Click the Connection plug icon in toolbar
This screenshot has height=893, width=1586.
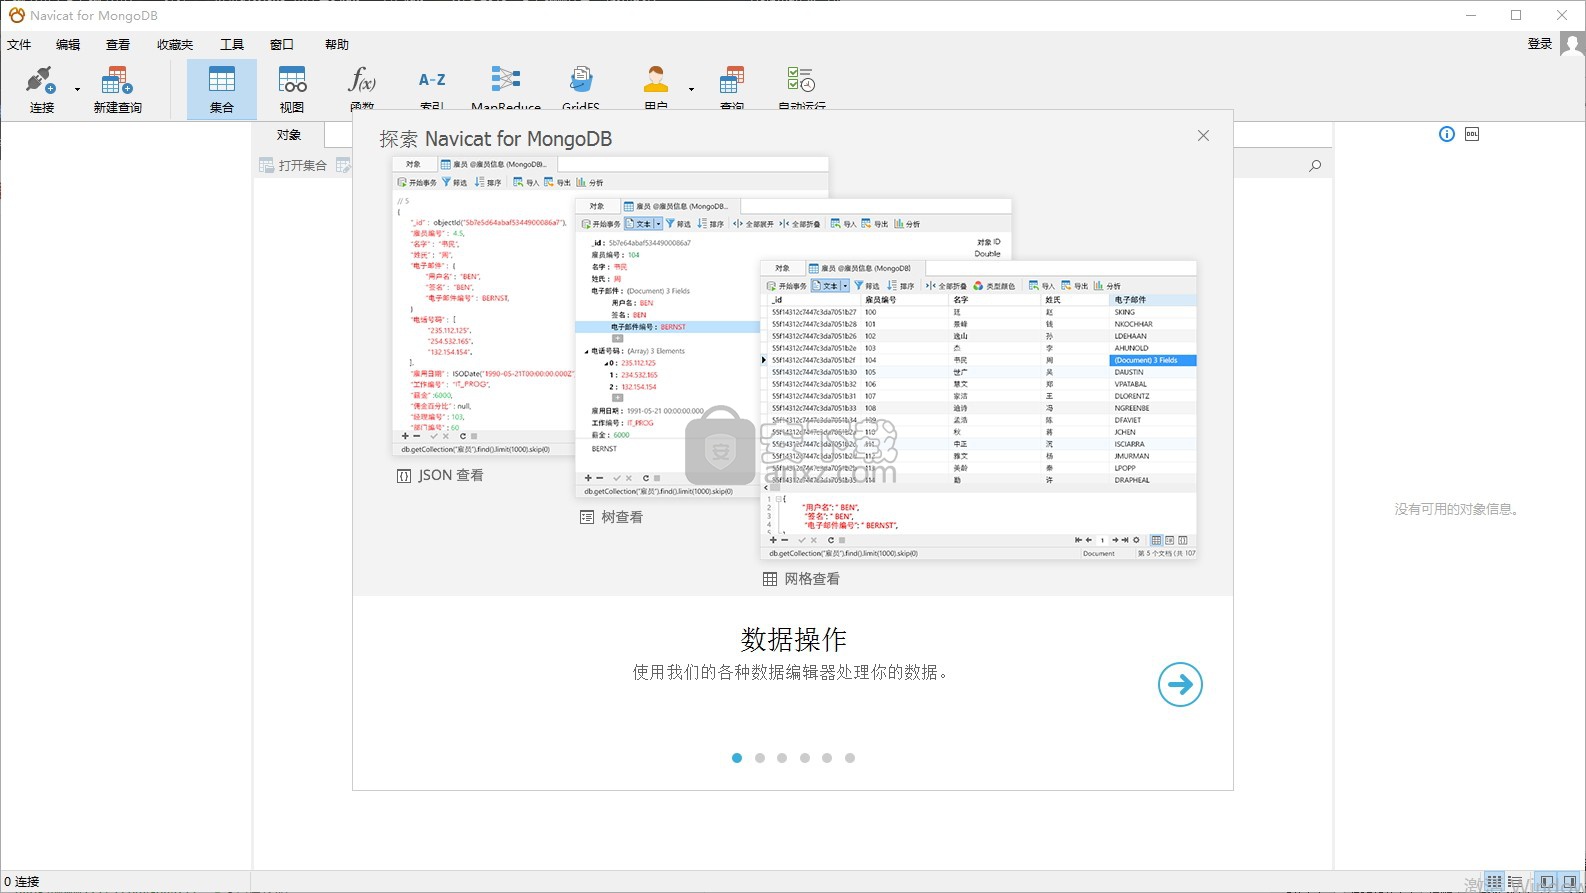(x=41, y=80)
